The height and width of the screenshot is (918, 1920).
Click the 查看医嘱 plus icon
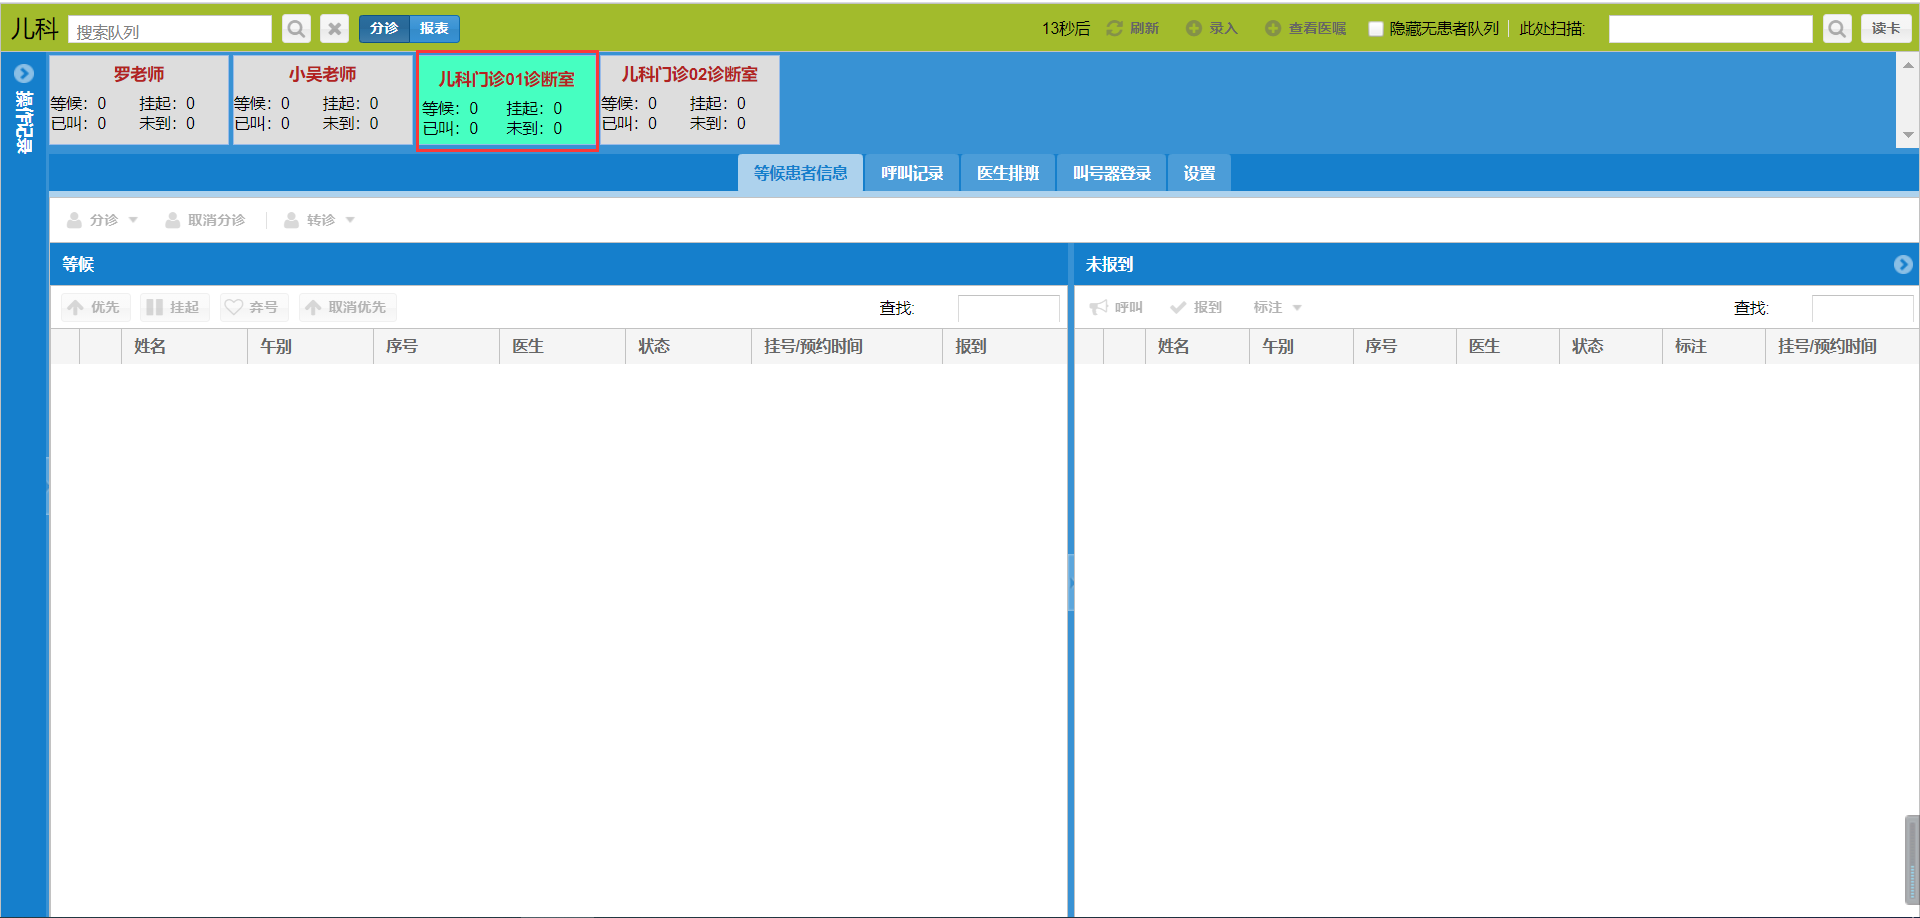coord(1272,28)
